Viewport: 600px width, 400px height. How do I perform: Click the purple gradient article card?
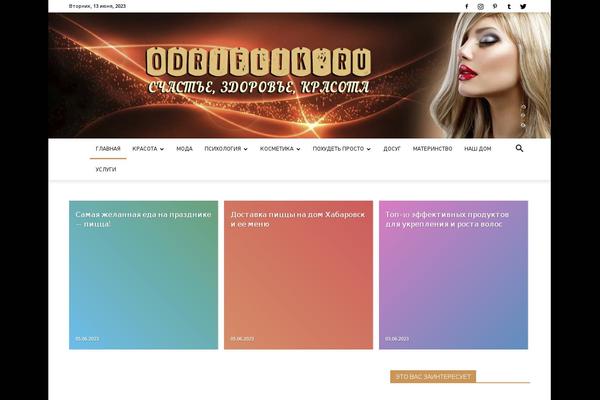453,275
